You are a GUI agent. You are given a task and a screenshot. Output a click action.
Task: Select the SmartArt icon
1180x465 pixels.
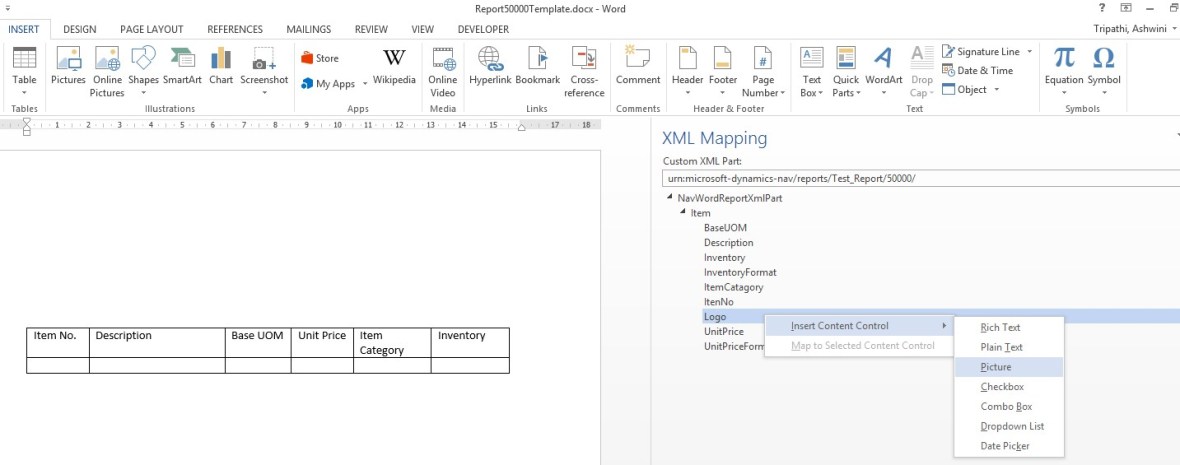(182, 66)
